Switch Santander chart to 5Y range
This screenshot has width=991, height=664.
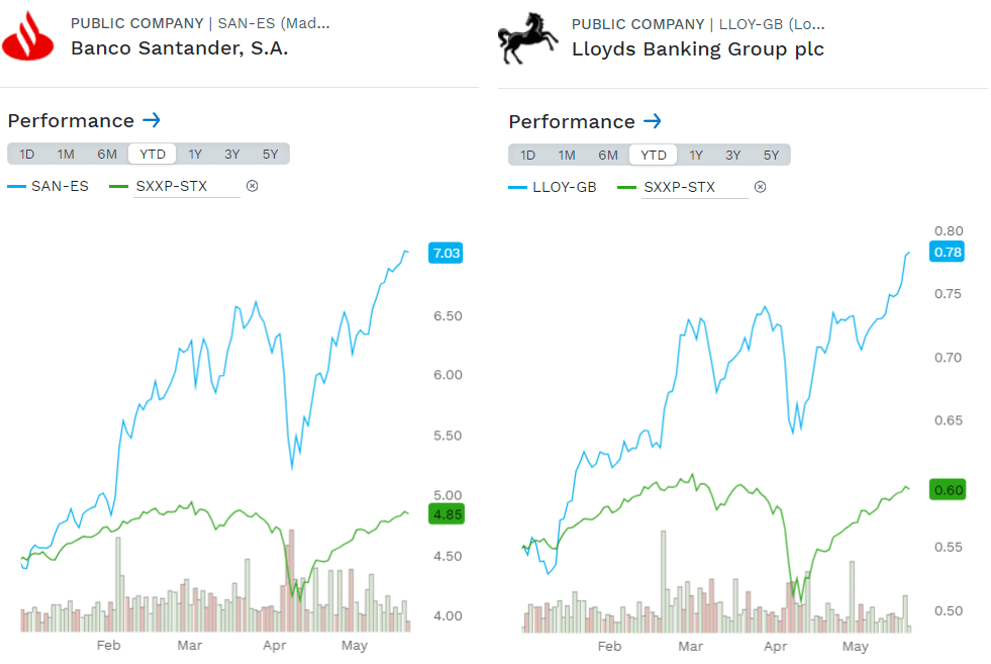pos(271,154)
